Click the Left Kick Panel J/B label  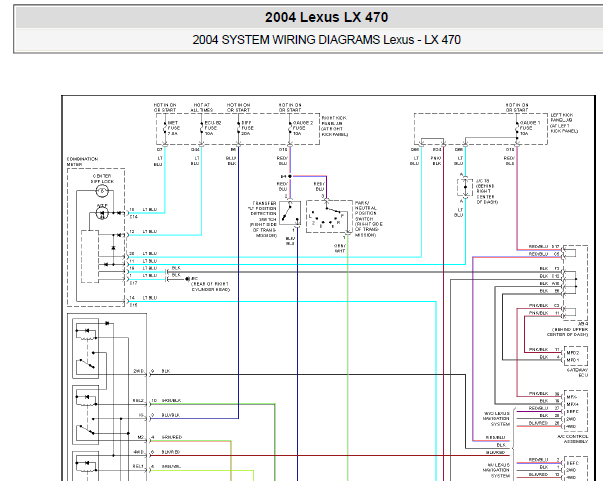pyautogui.click(x=564, y=123)
